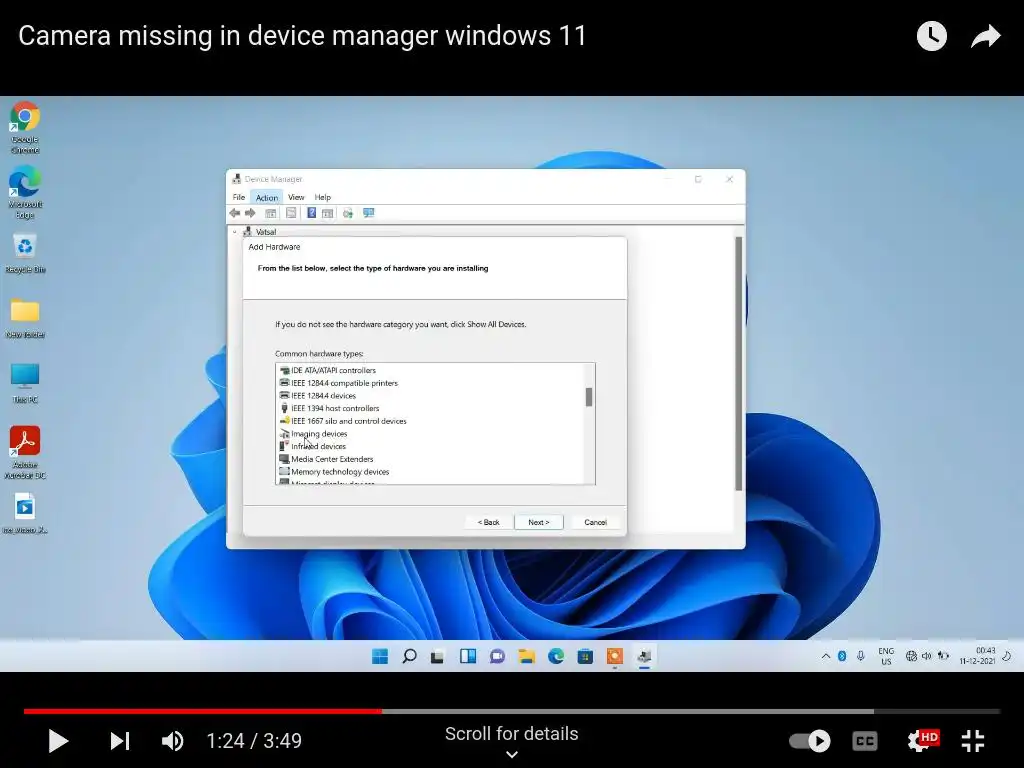The width and height of the screenshot is (1024, 768).
Task: Open taskbar Search icon
Action: [x=409, y=656]
